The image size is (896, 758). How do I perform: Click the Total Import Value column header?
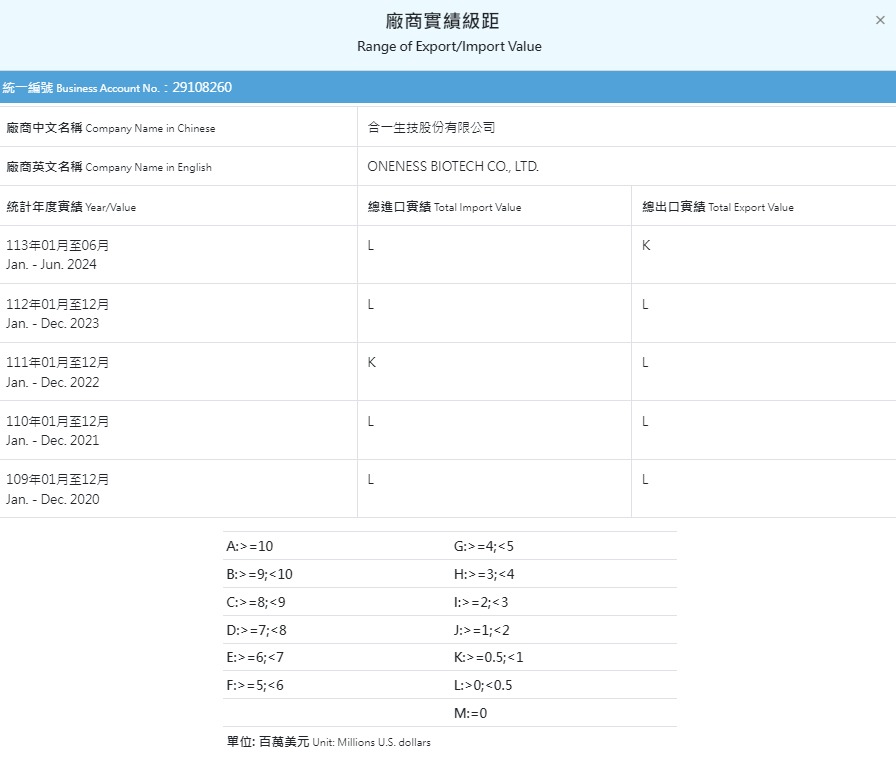pos(444,207)
